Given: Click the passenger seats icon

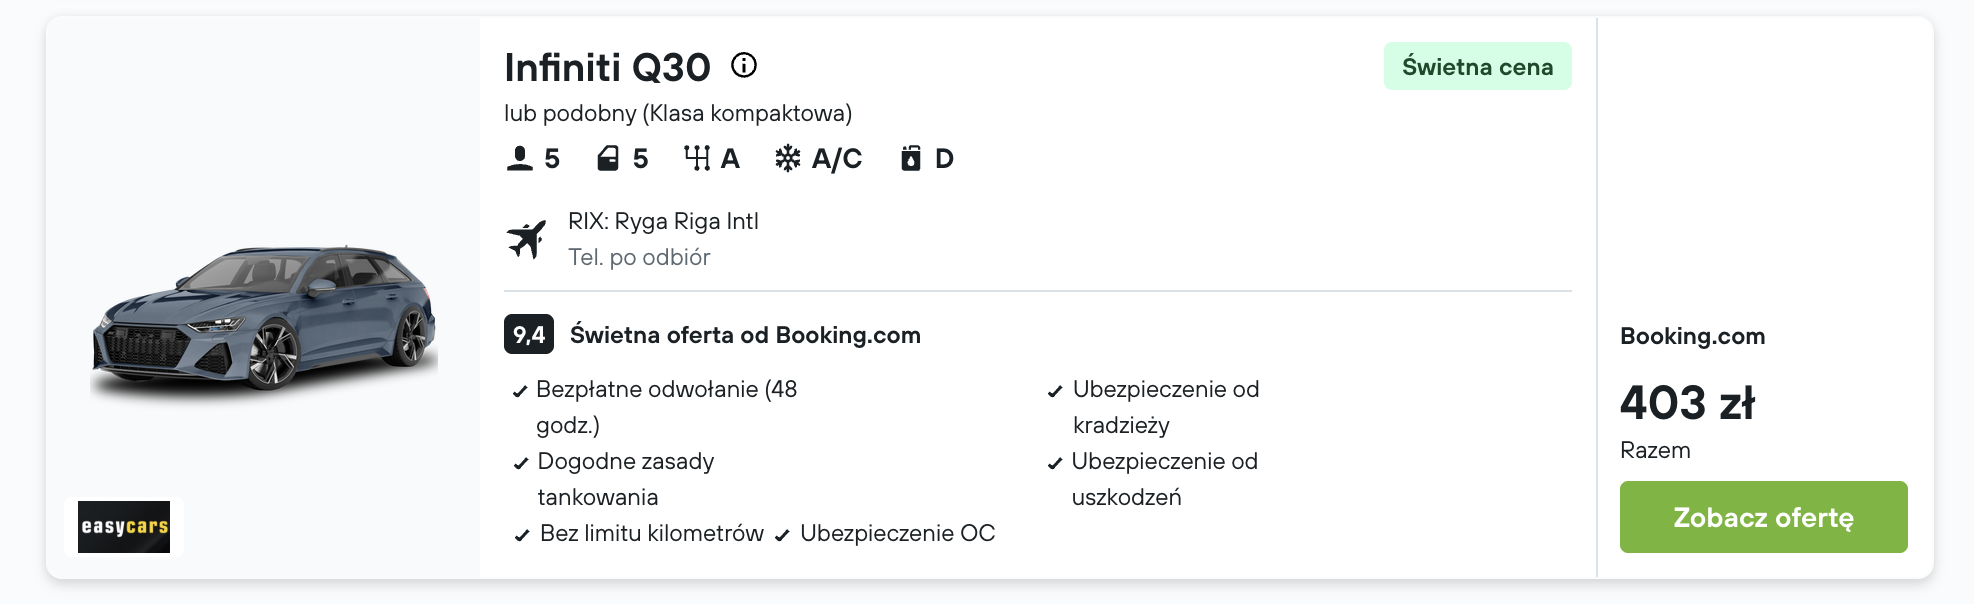Looking at the screenshot, I should [519, 158].
